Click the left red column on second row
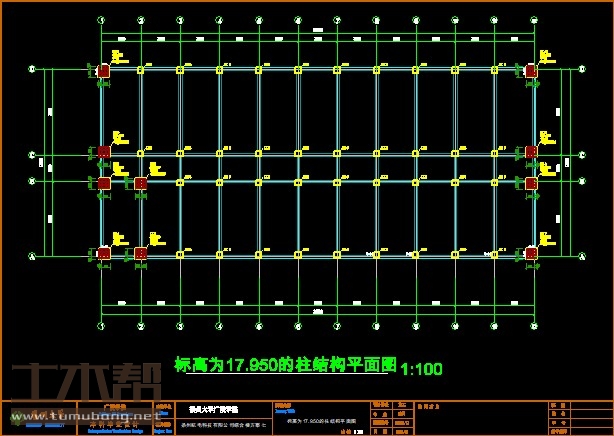The image size is (614, 436). point(103,152)
